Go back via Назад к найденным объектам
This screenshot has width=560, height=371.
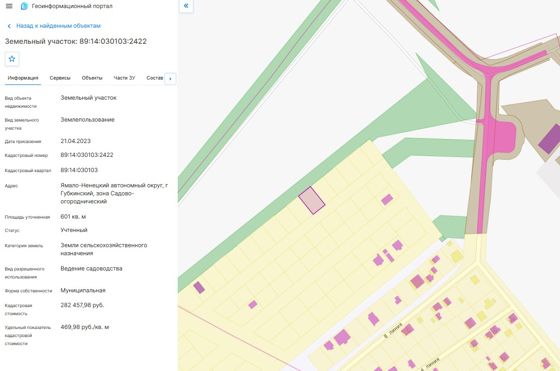click(x=59, y=26)
